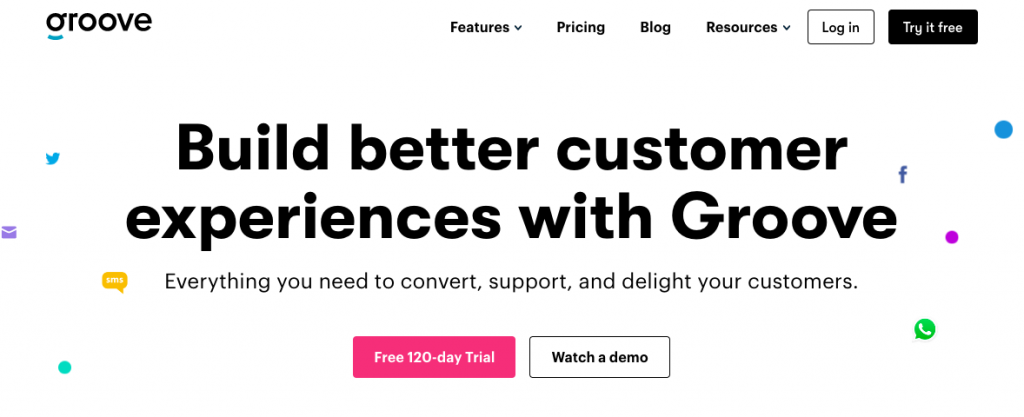Click the Groove logo
This screenshot has height=417, width=1024.
tap(99, 25)
